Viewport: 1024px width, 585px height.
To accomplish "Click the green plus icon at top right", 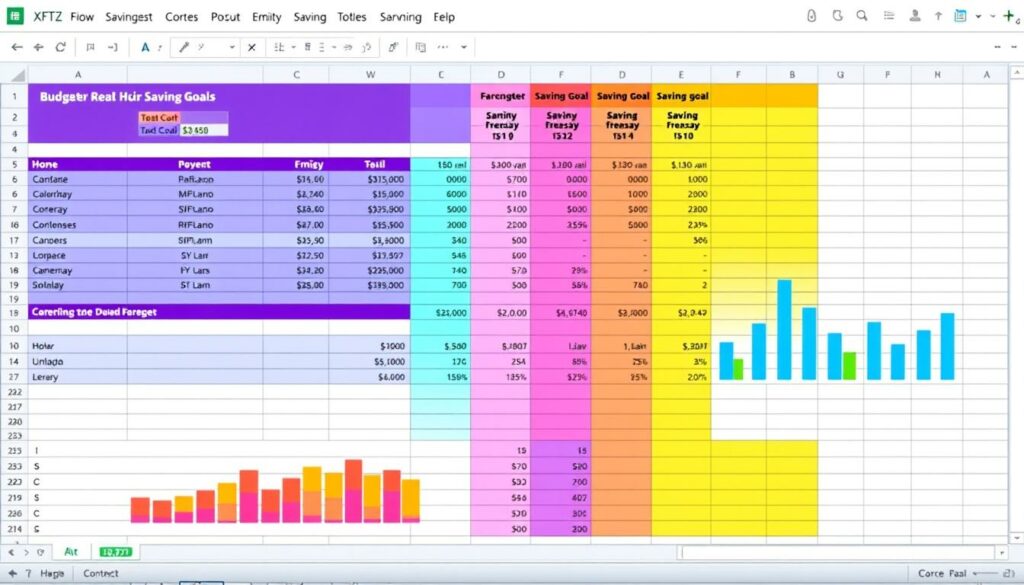I will coord(1010,16).
